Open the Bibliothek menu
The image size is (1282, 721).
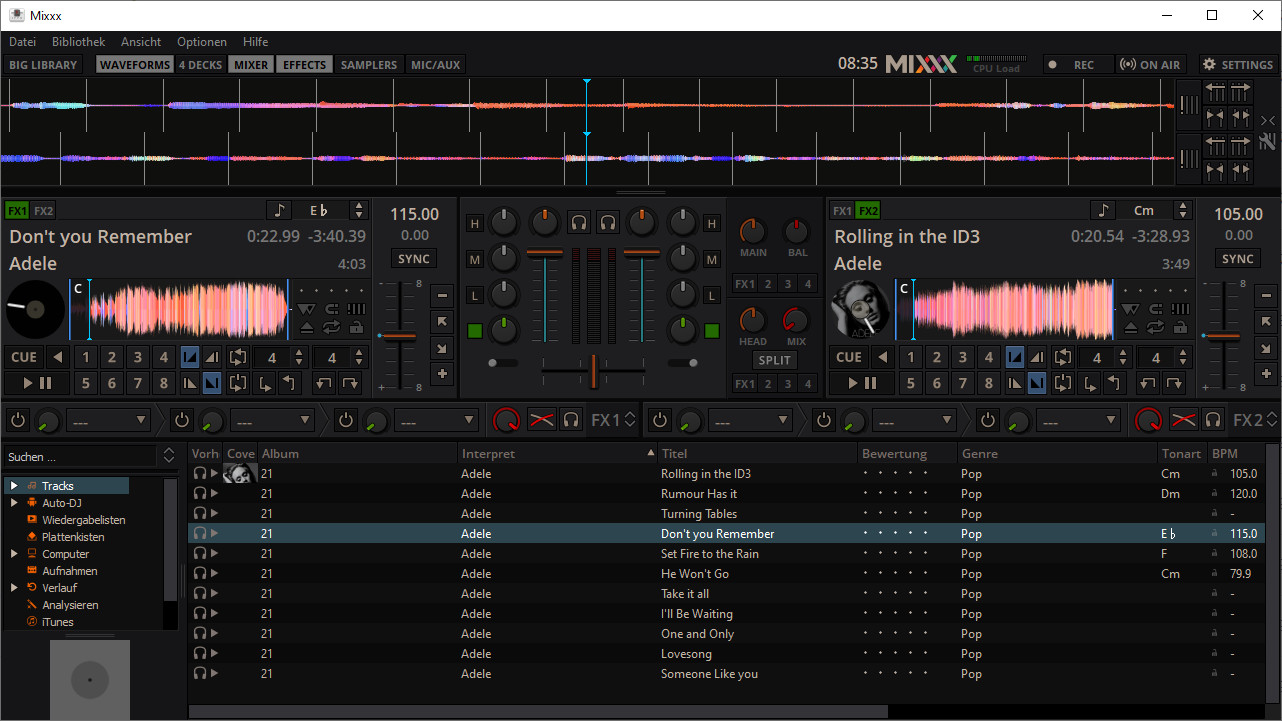[x=78, y=42]
